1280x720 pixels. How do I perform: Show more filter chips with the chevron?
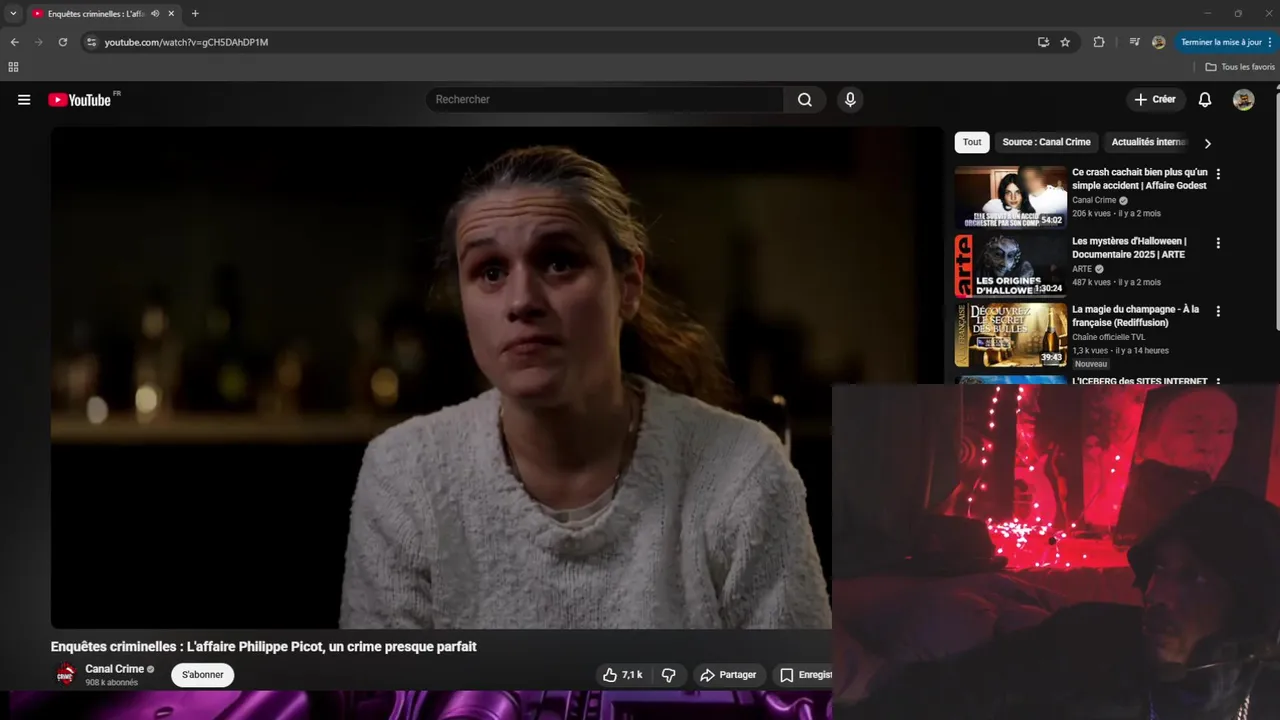point(1207,143)
